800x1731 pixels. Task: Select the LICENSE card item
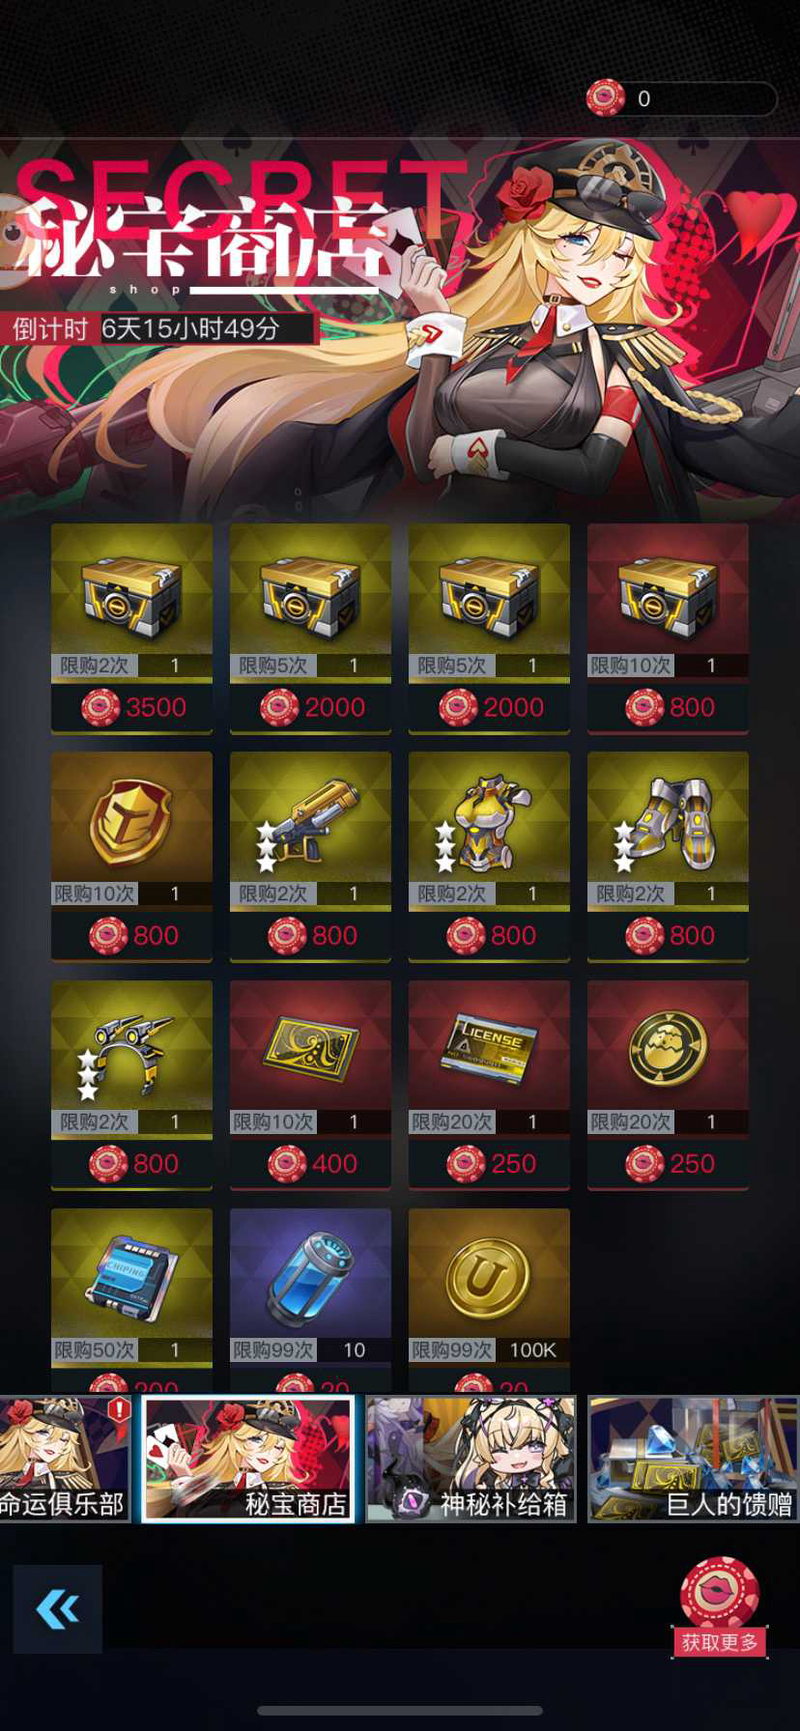click(x=489, y=1084)
